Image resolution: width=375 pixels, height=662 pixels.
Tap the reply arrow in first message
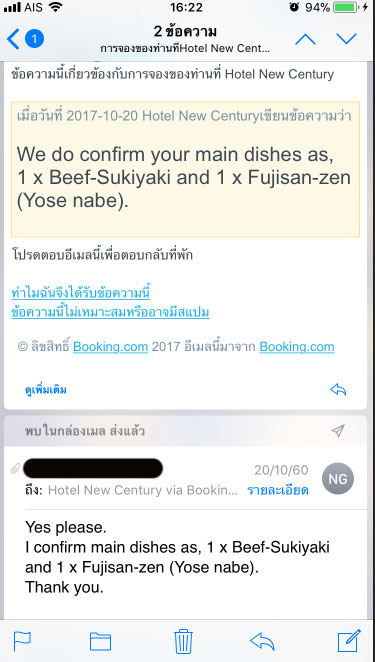point(338,390)
